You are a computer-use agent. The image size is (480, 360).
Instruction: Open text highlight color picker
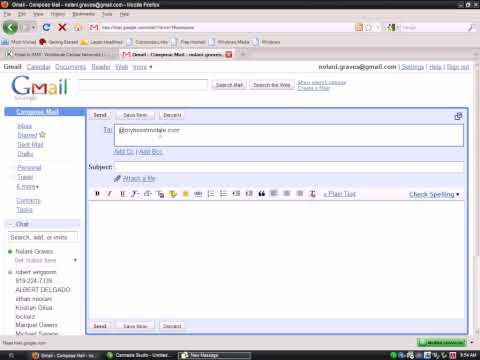pyautogui.click(x=173, y=194)
